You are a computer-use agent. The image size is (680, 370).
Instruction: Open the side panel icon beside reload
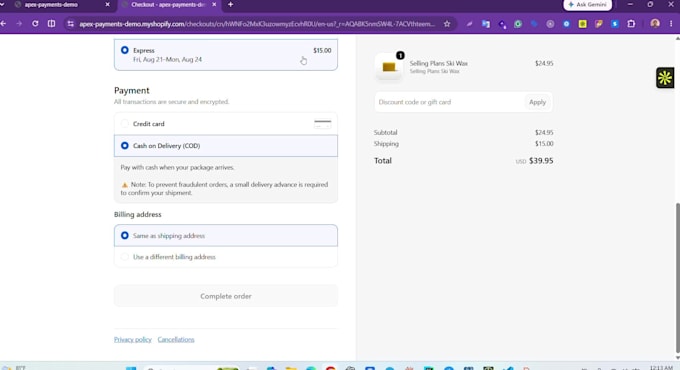point(51,24)
